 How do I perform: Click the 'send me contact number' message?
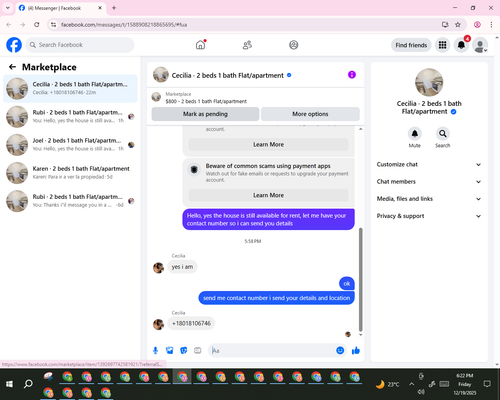tap(277, 298)
